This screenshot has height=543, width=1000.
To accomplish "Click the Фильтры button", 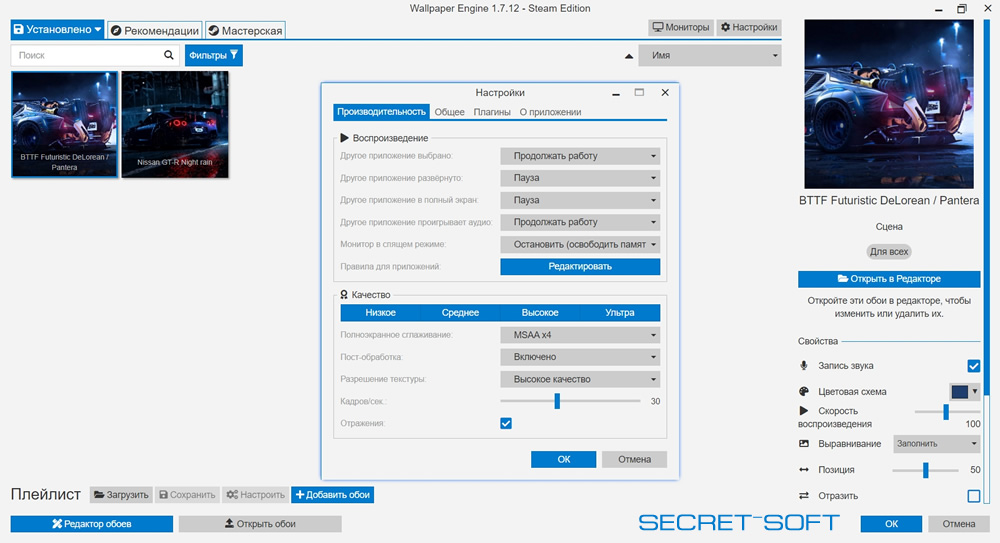I will [x=214, y=56].
